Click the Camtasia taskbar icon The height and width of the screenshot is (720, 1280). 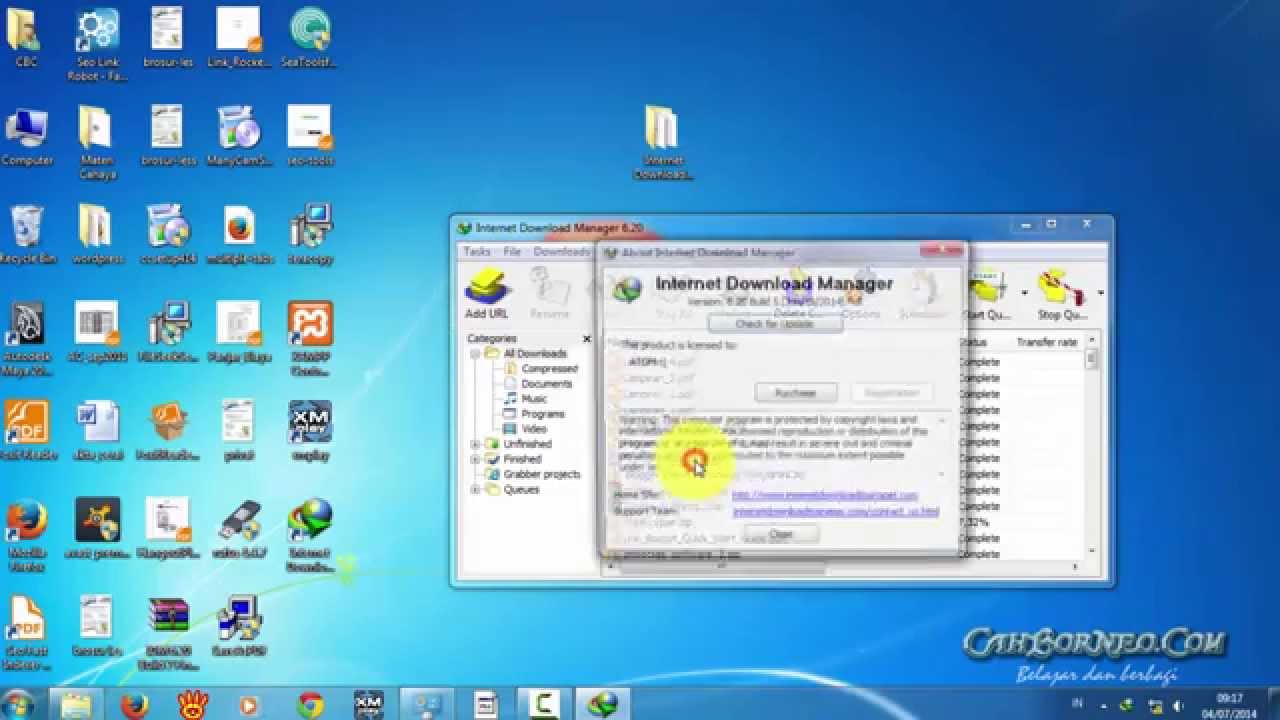tap(545, 705)
